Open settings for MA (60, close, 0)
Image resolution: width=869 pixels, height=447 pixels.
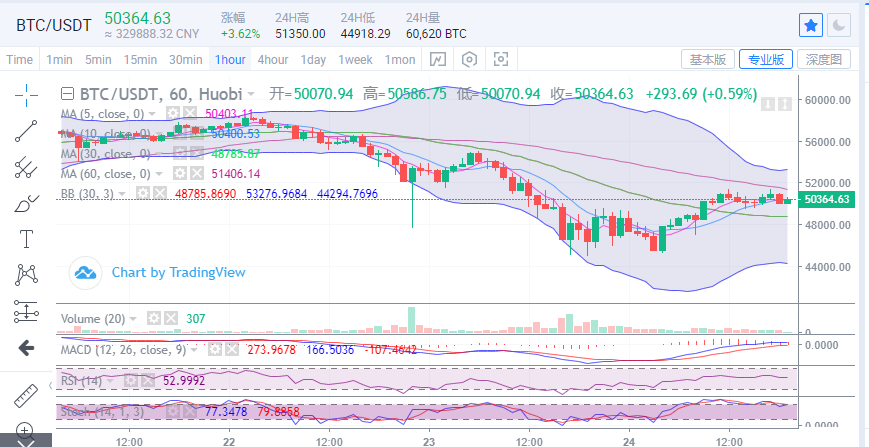[x=179, y=173]
